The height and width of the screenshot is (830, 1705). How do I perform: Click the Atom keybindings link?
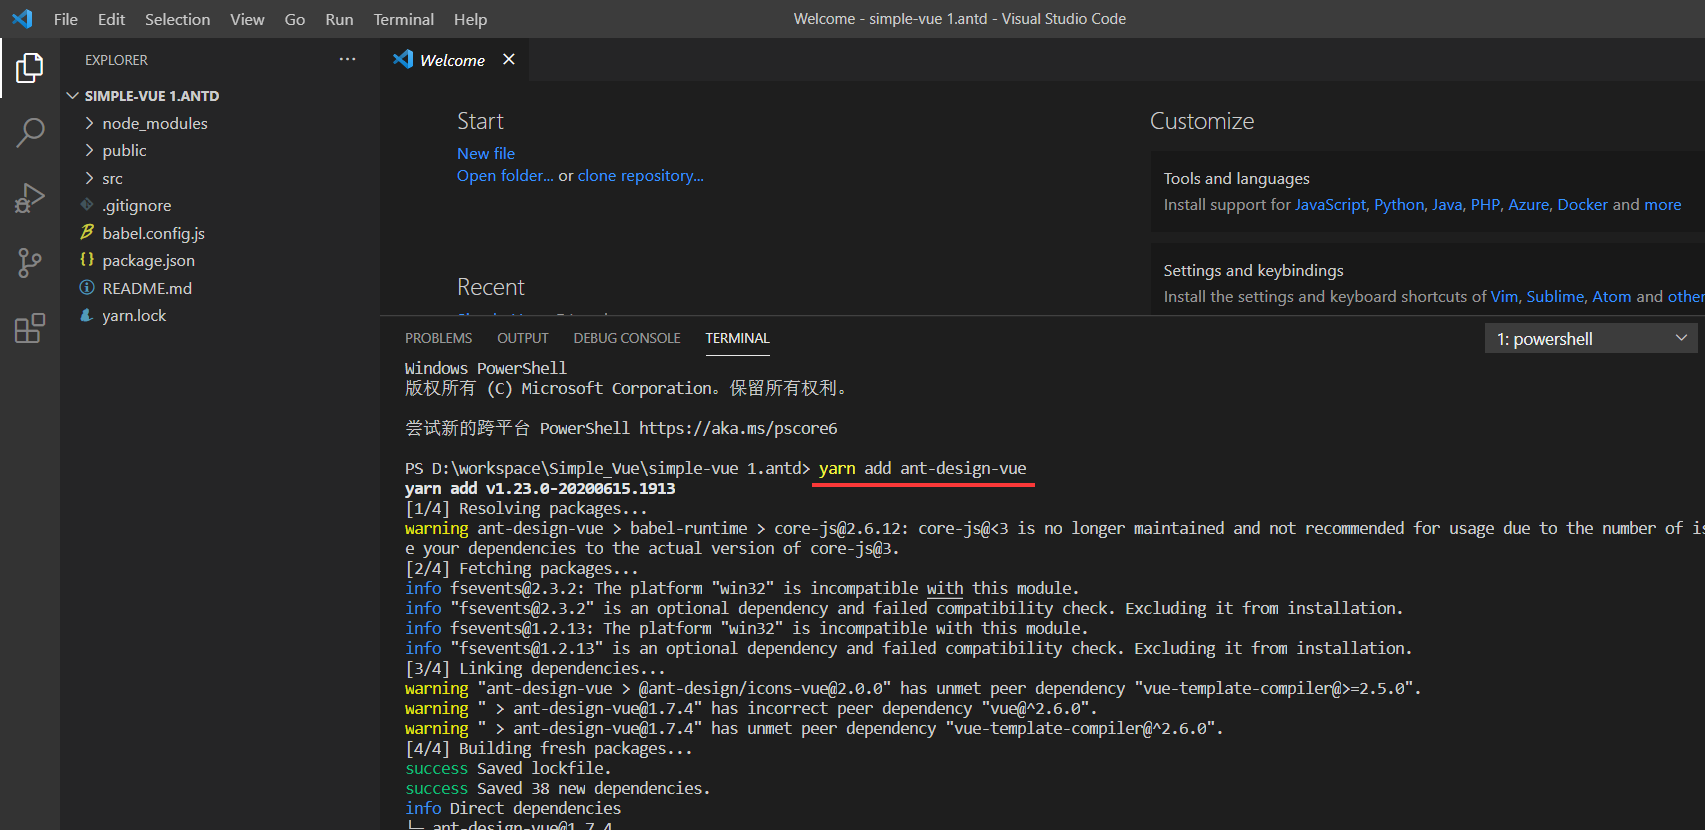click(x=1612, y=296)
